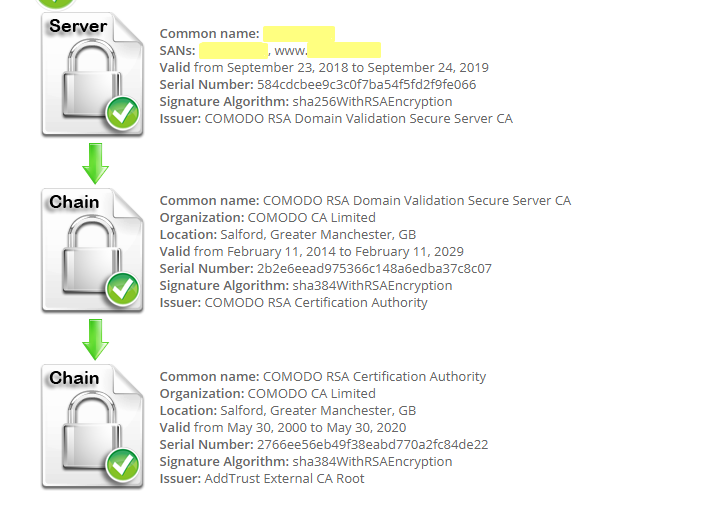711x506 pixels.
Task: Click the first Chain certificate padlock icon
Action: pyautogui.click(x=93, y=250)
